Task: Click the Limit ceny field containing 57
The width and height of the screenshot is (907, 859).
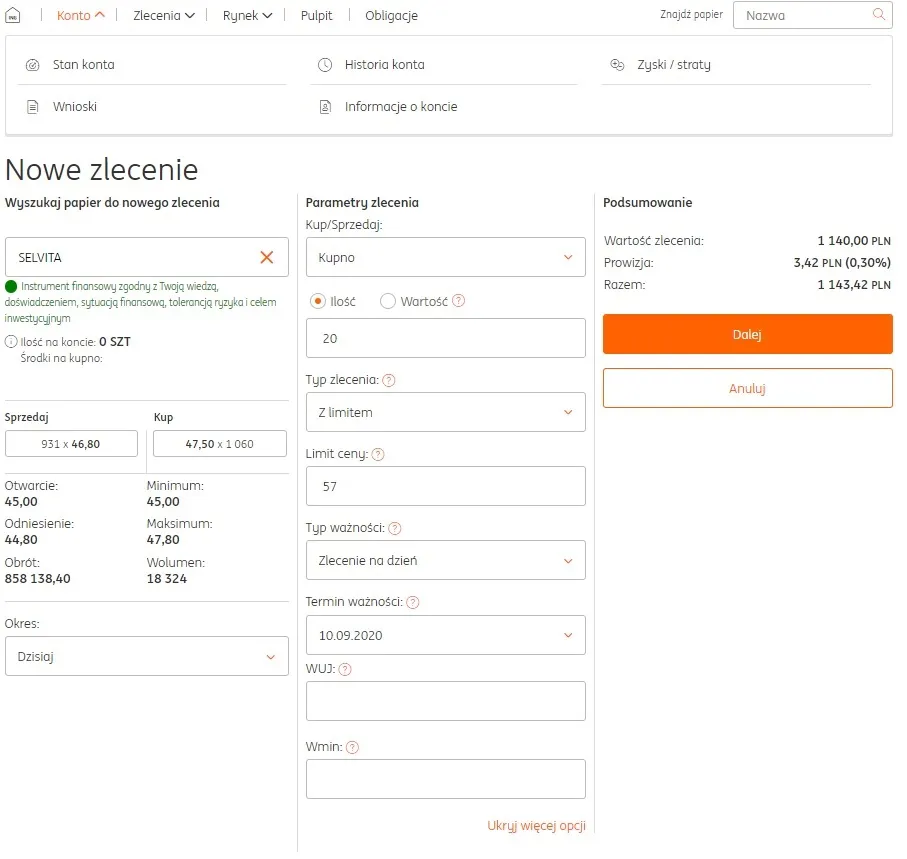Action: 445,486
